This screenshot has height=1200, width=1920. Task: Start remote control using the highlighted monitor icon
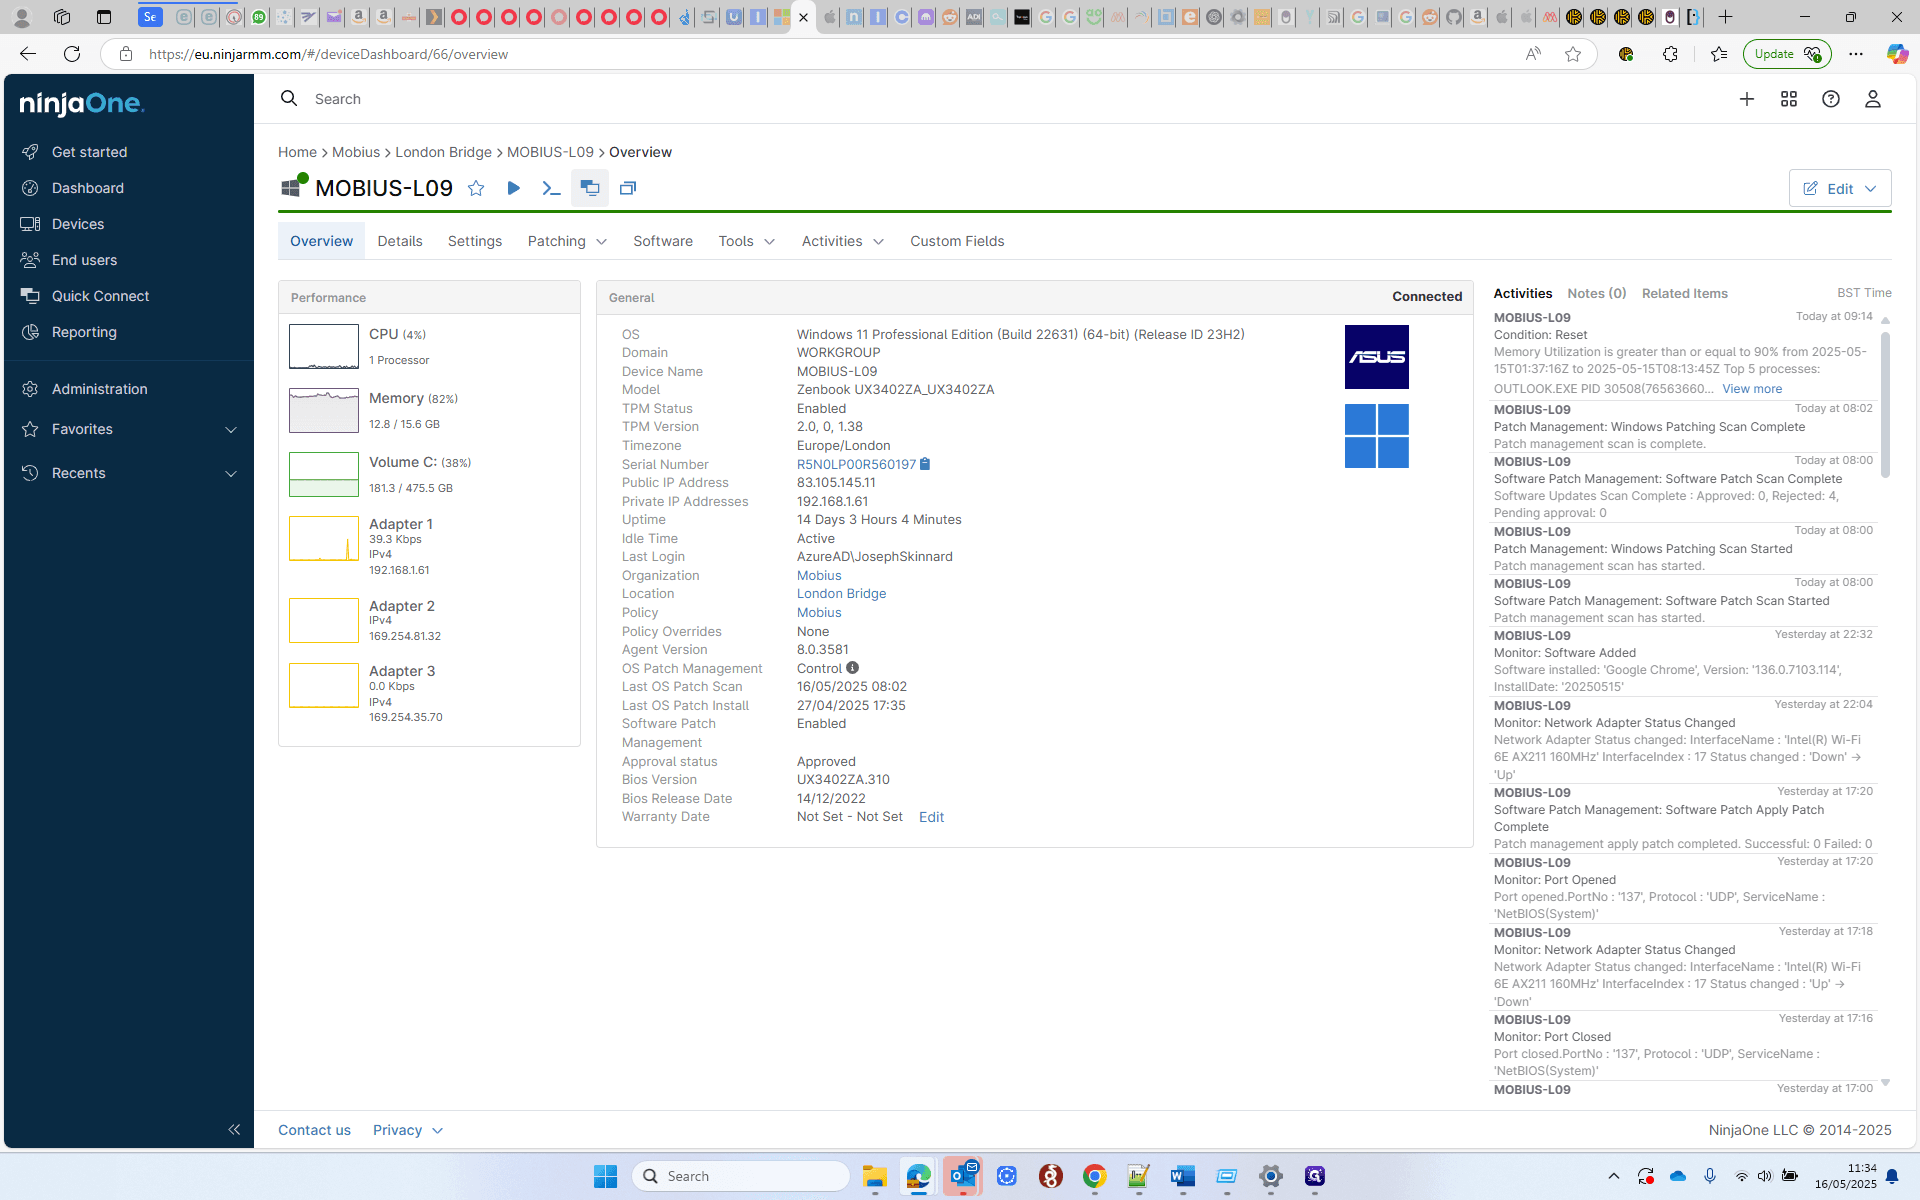click(590, 188)
